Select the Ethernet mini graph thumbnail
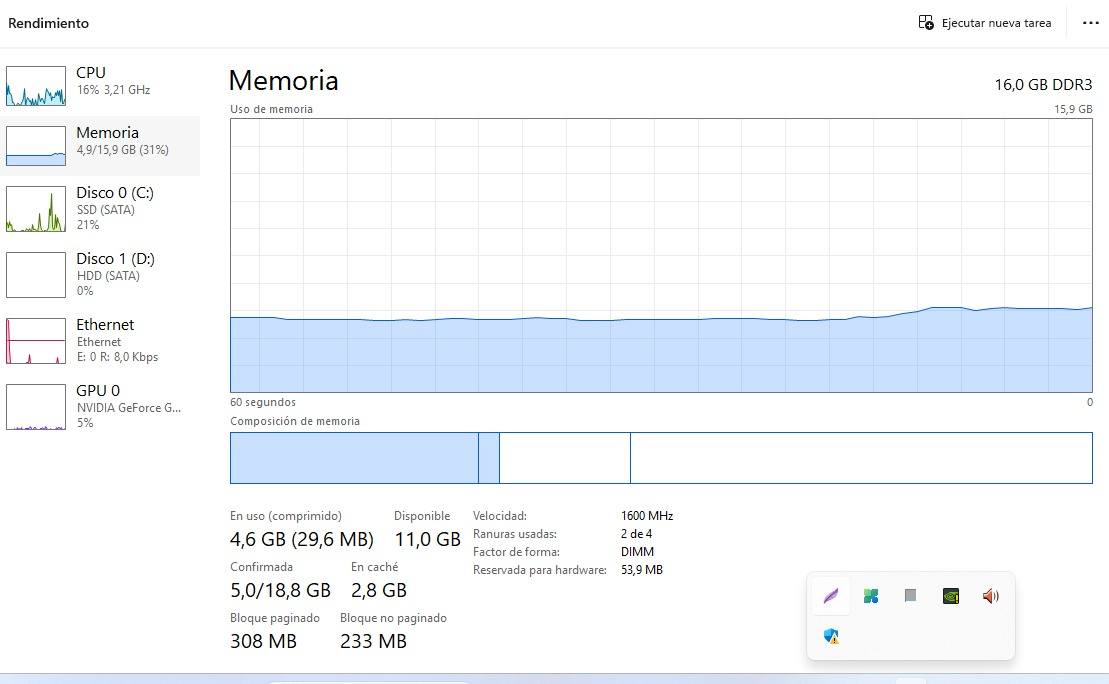This screenshot has height=684, width=1109. point(36,341)
